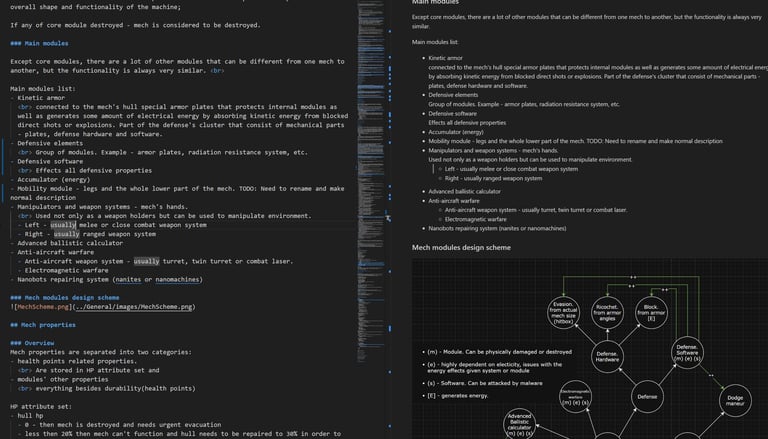Click '- Accumulator (energy)' line in editor
768x439 pixels.
[x=50, y=179]
